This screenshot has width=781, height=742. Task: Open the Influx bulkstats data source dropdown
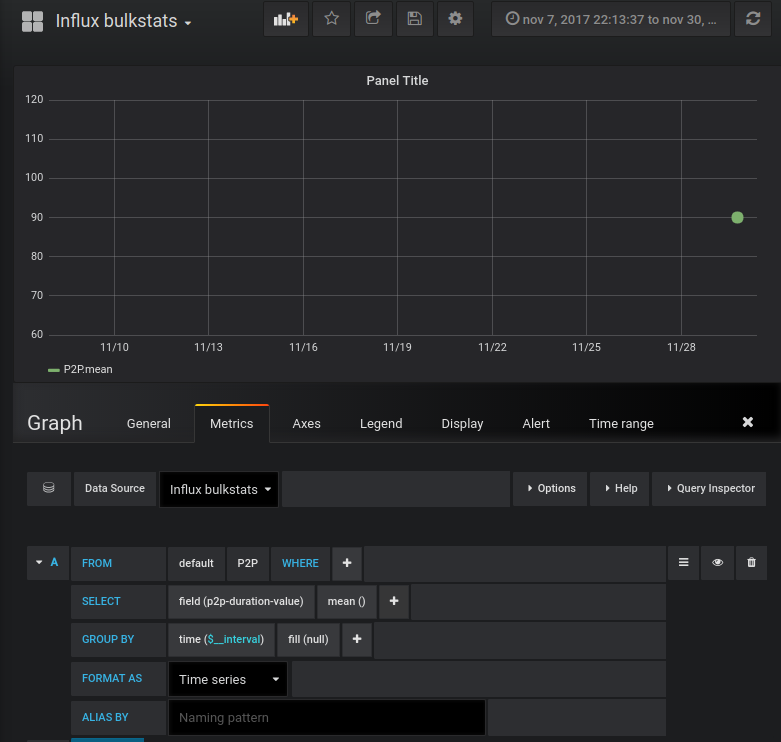219,490
